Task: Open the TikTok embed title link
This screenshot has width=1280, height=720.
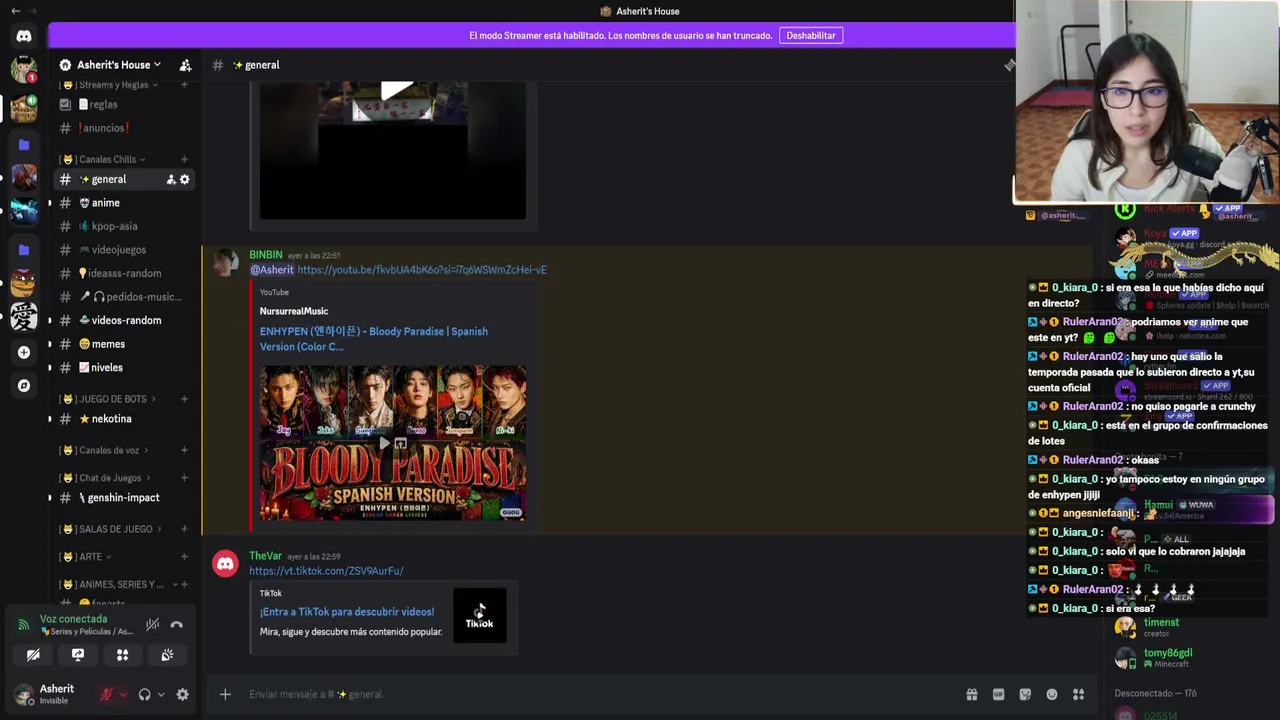Action: point(347,612)
